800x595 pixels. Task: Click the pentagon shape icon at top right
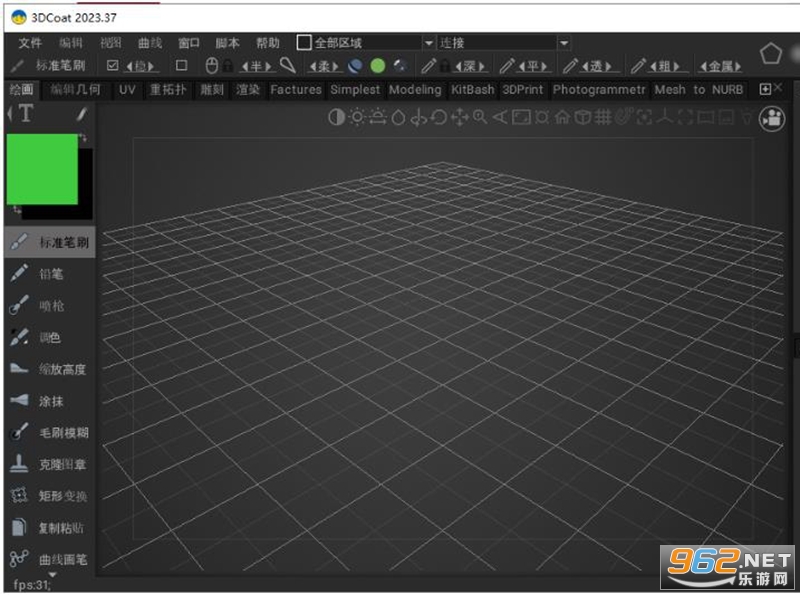770,54
